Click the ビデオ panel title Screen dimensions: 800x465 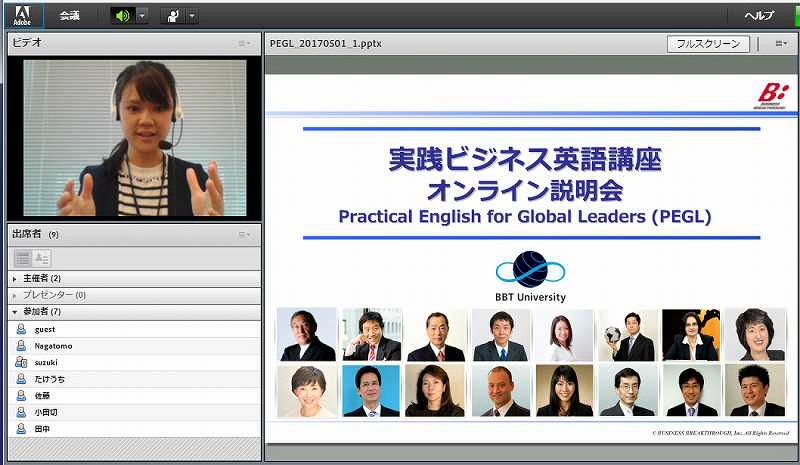[x=27, y=43]
